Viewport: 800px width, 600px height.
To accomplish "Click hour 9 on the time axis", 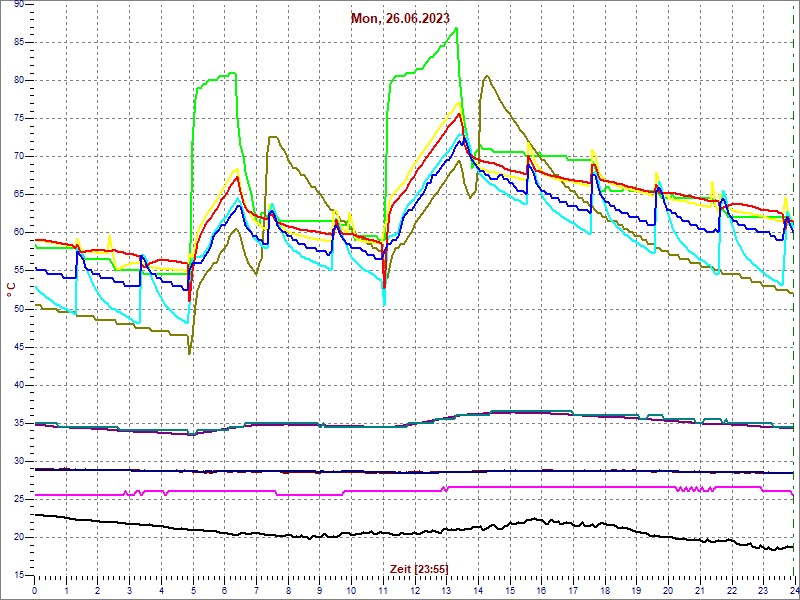I will click(319, 591).
